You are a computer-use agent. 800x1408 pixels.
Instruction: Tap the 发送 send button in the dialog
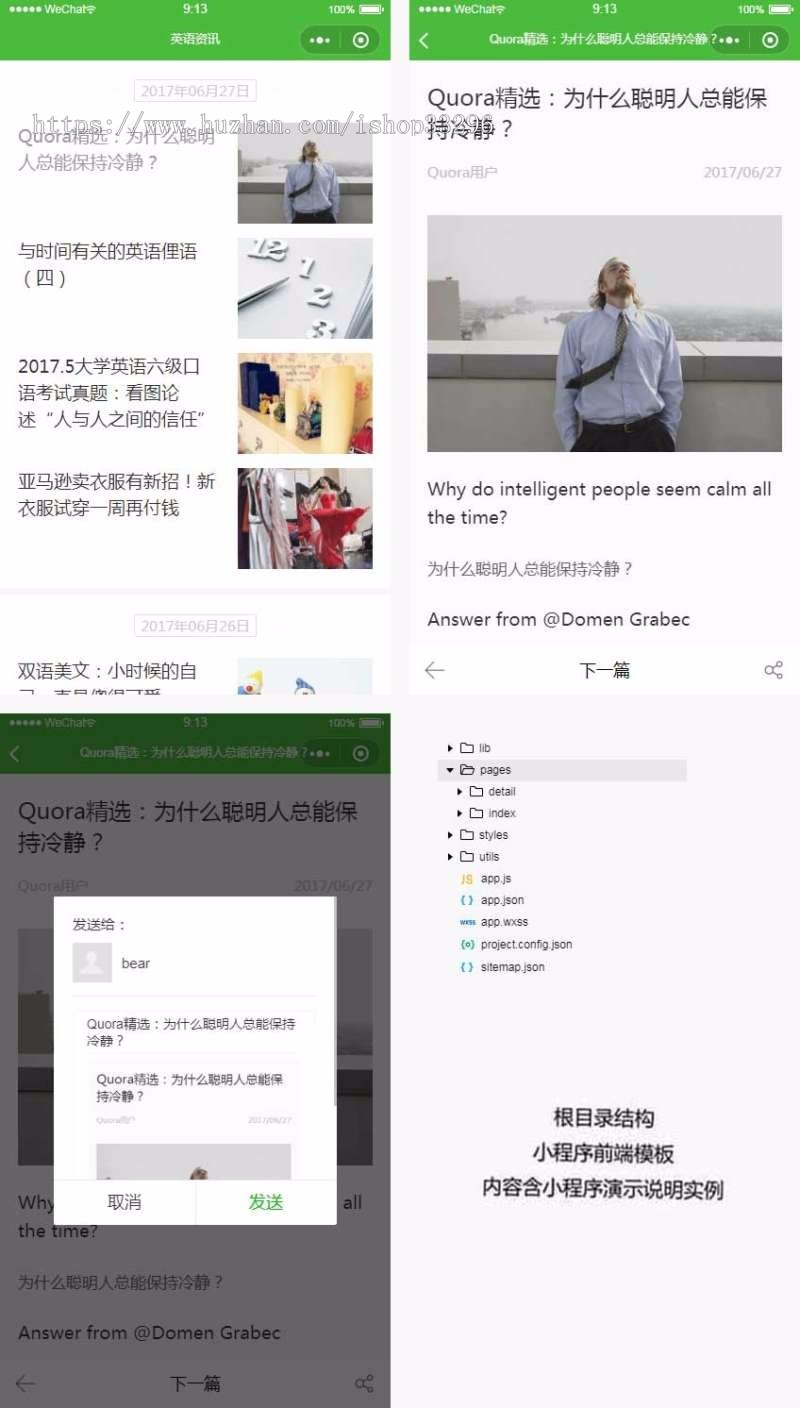pos(265,1202)
